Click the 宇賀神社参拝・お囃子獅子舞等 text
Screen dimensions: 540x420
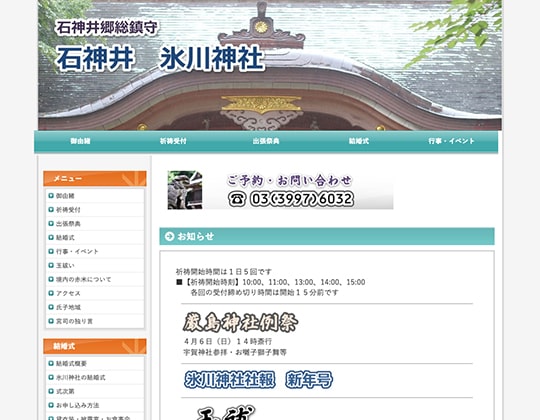click(x=235, y=352)
